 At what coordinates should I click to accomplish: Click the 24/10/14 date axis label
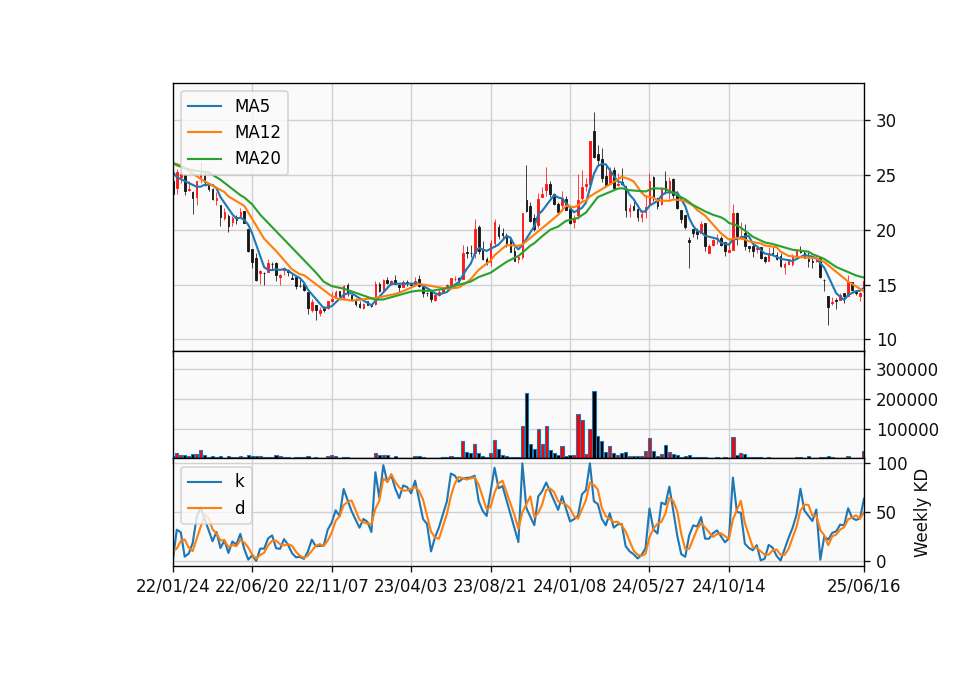[x=729, y=586]
